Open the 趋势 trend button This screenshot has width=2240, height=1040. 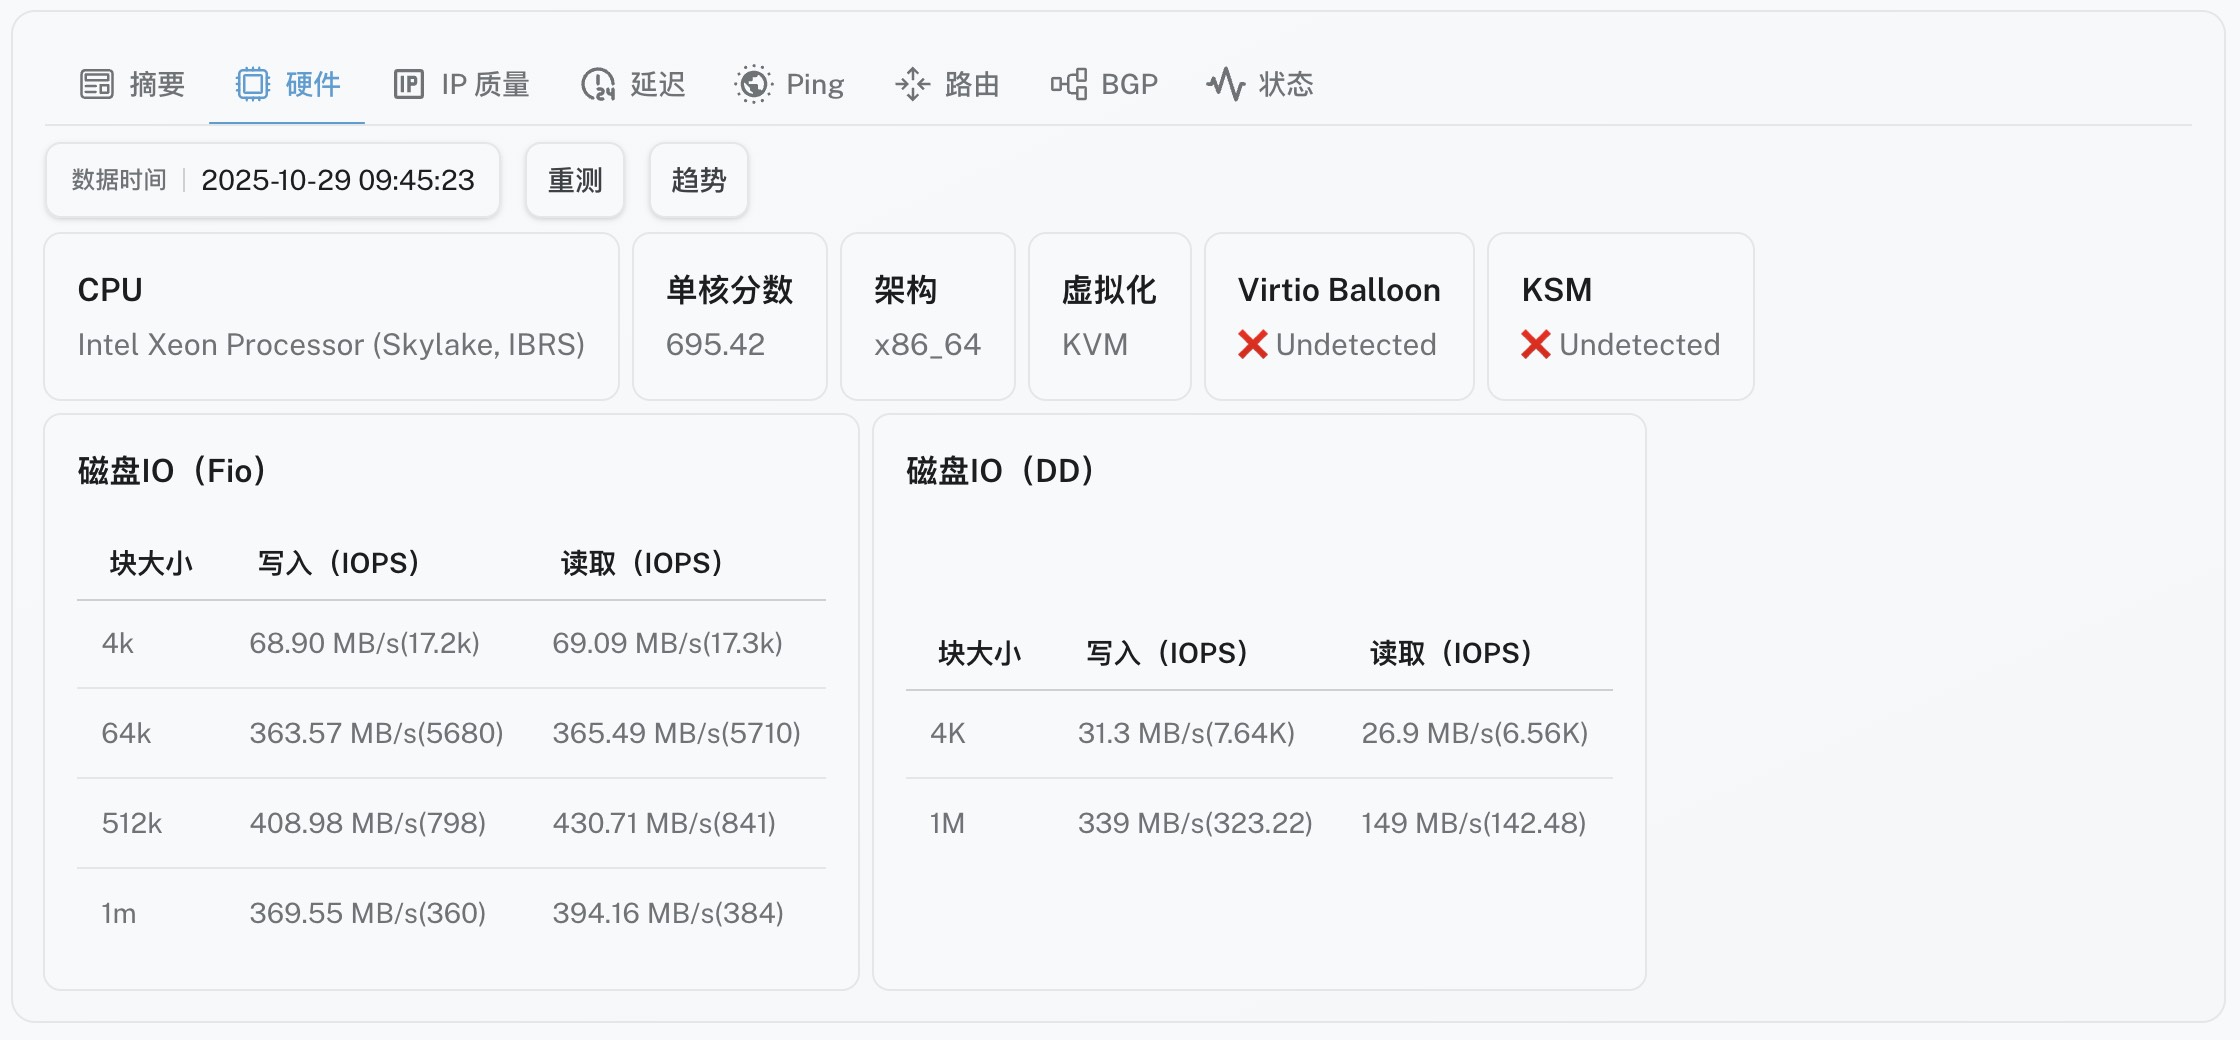click(x=698, y=181)
